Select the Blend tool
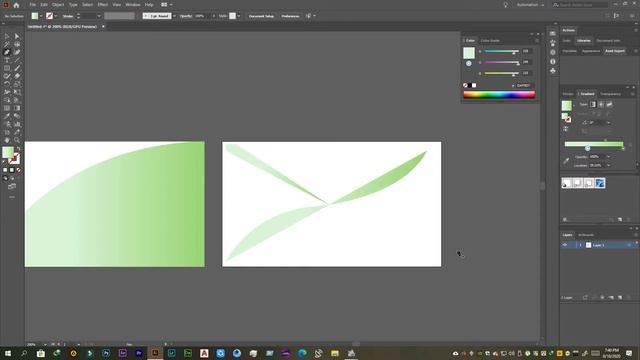This screenshot has width=640, height=360. click(17, 116)
